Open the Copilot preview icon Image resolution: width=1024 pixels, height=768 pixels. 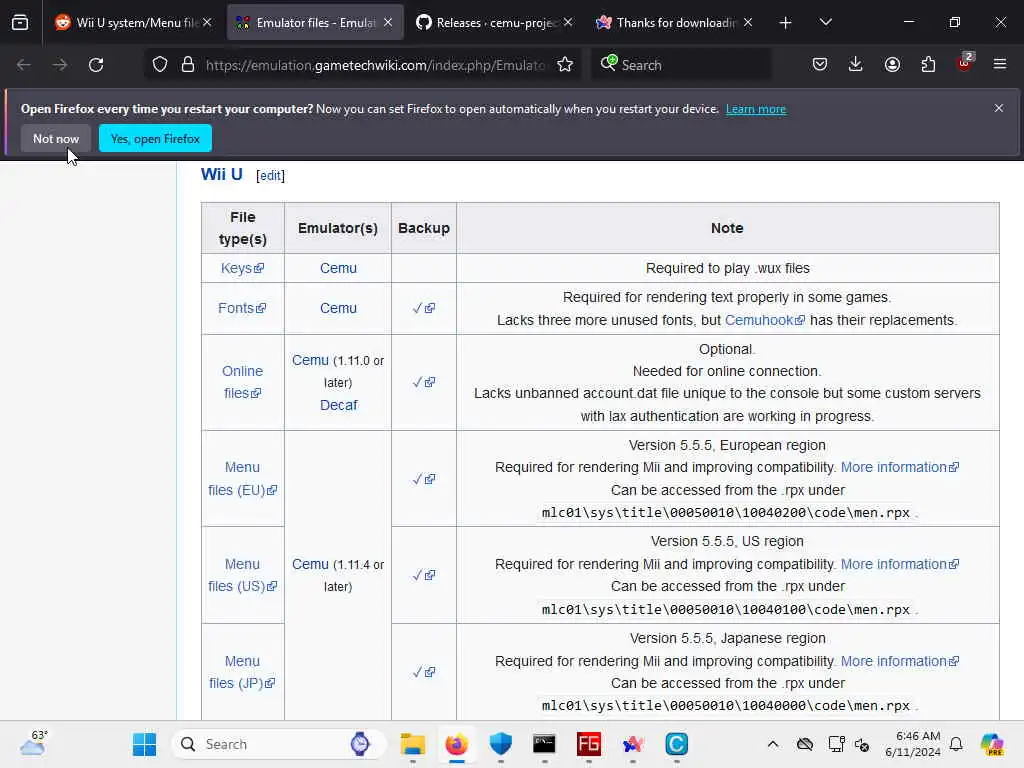(x=992, y=744)
